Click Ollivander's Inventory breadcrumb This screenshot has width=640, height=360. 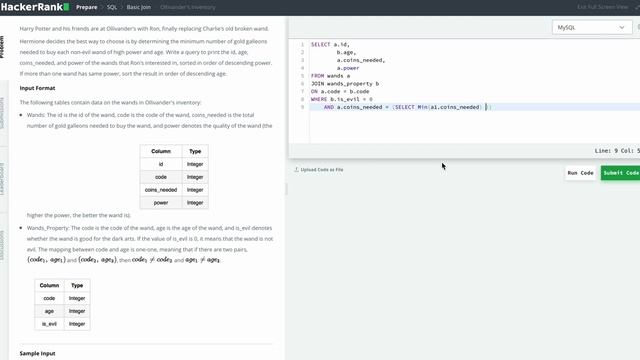pos(188,7)
